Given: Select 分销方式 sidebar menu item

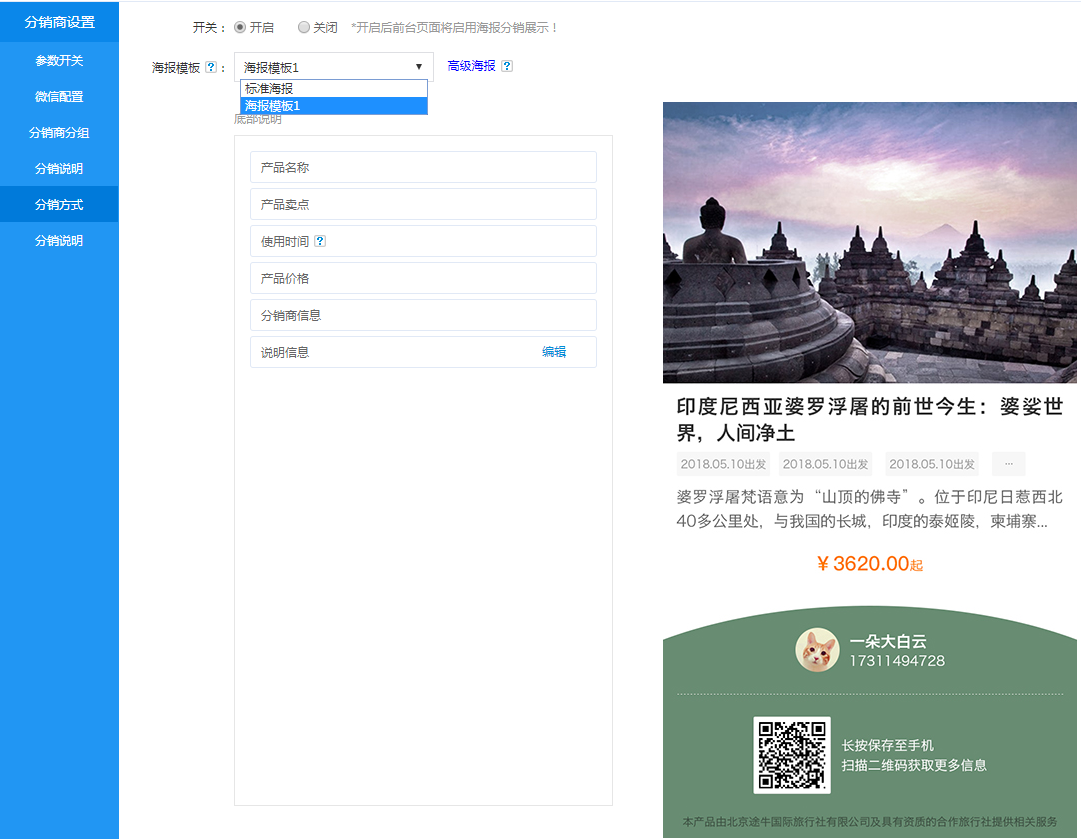Looking at the screenshot, I should pyautogui.click(x=59, y=205).
